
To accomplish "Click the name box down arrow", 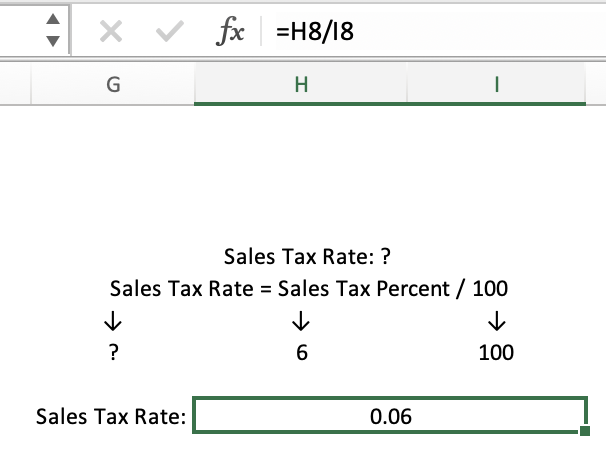I will [x=57, y=42].
